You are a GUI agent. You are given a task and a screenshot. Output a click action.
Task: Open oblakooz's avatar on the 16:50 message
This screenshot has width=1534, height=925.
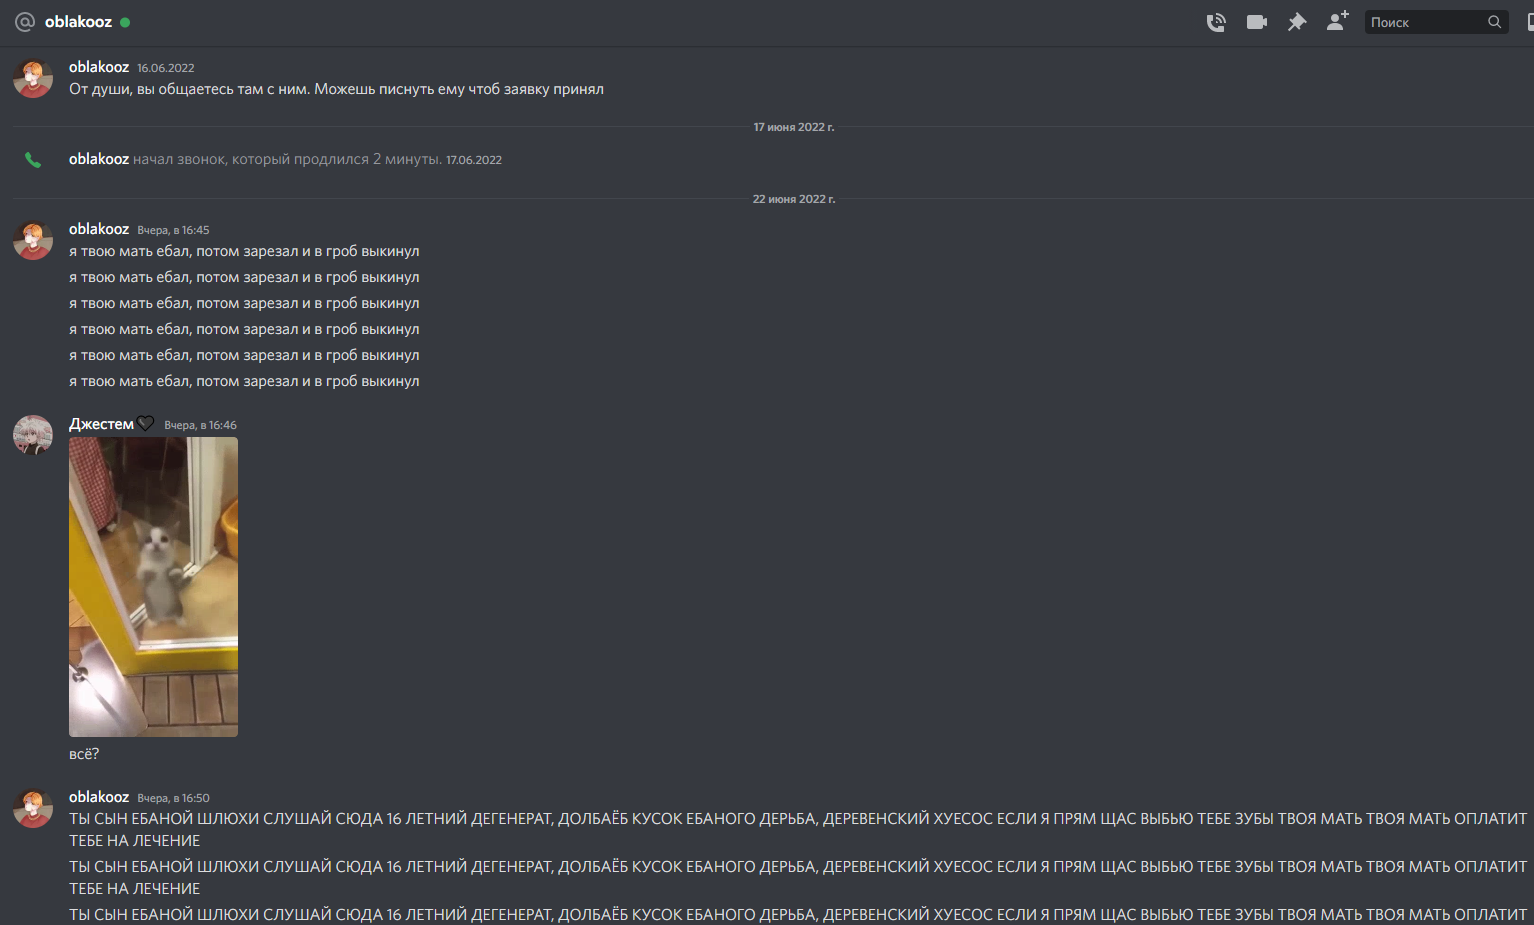click(x=33, y=808)
